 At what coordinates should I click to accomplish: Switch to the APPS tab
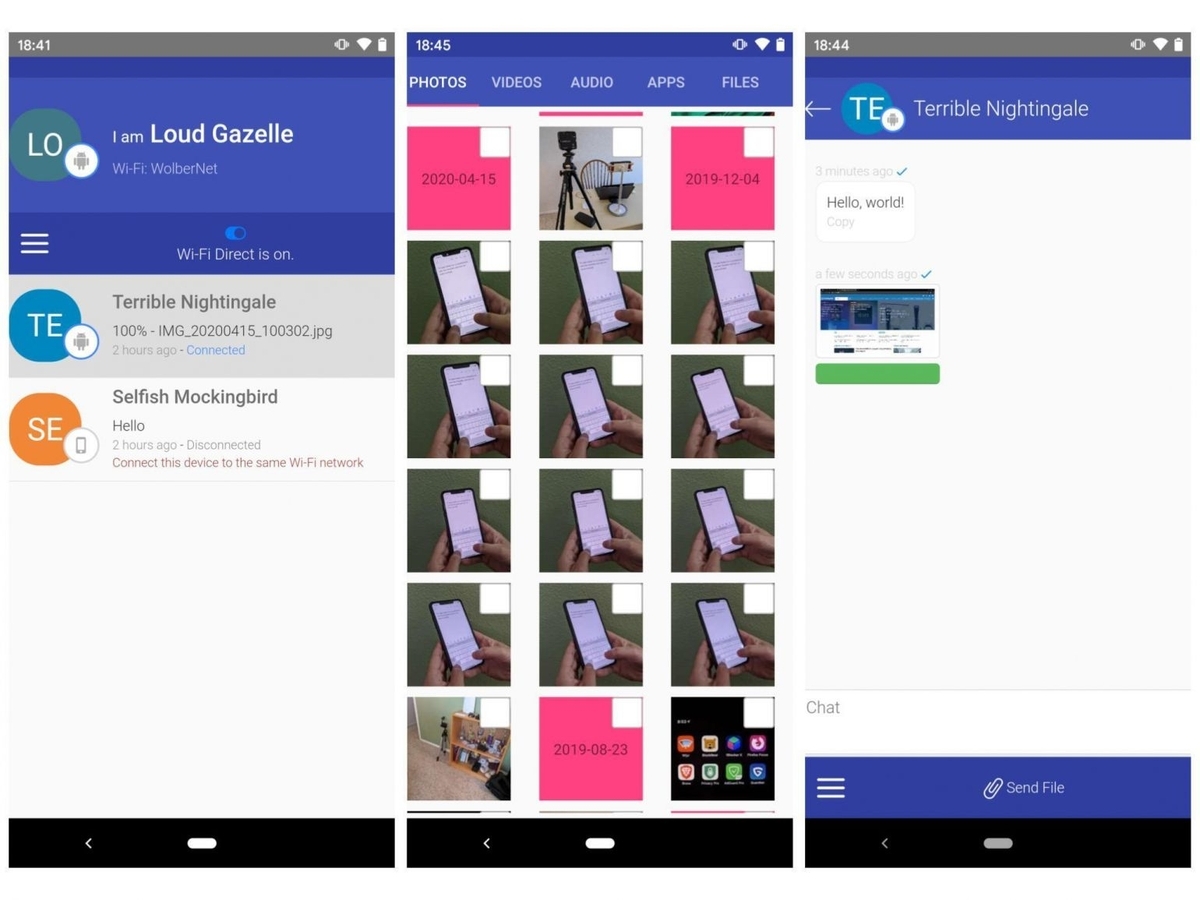click(x=665, y=83)
